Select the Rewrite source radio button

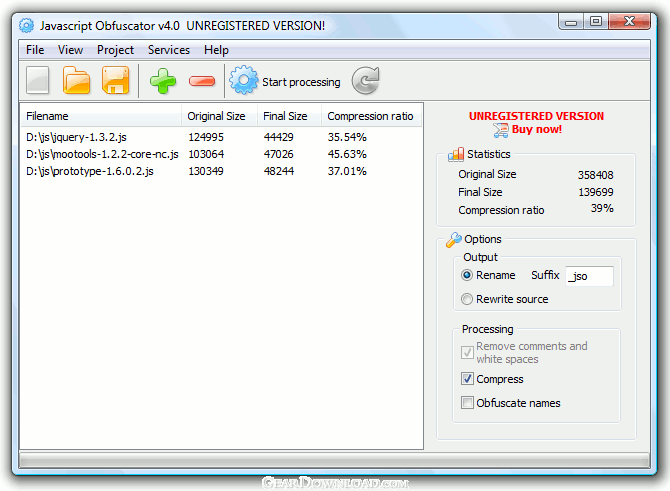coord(467,299)
